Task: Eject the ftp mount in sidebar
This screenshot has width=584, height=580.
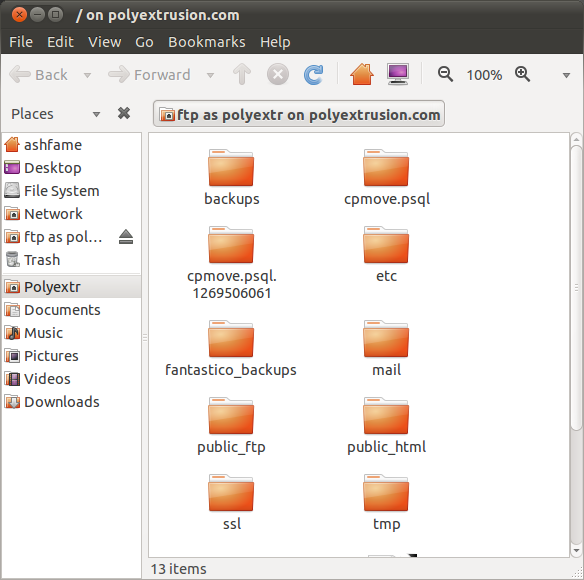Action: click(x=126, y=237)
